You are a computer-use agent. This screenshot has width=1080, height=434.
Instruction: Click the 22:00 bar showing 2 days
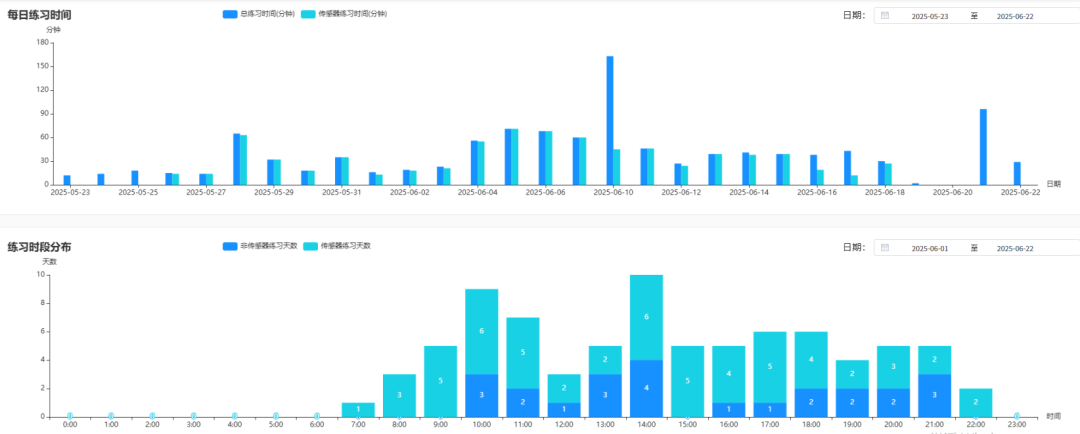click(975, 402)
